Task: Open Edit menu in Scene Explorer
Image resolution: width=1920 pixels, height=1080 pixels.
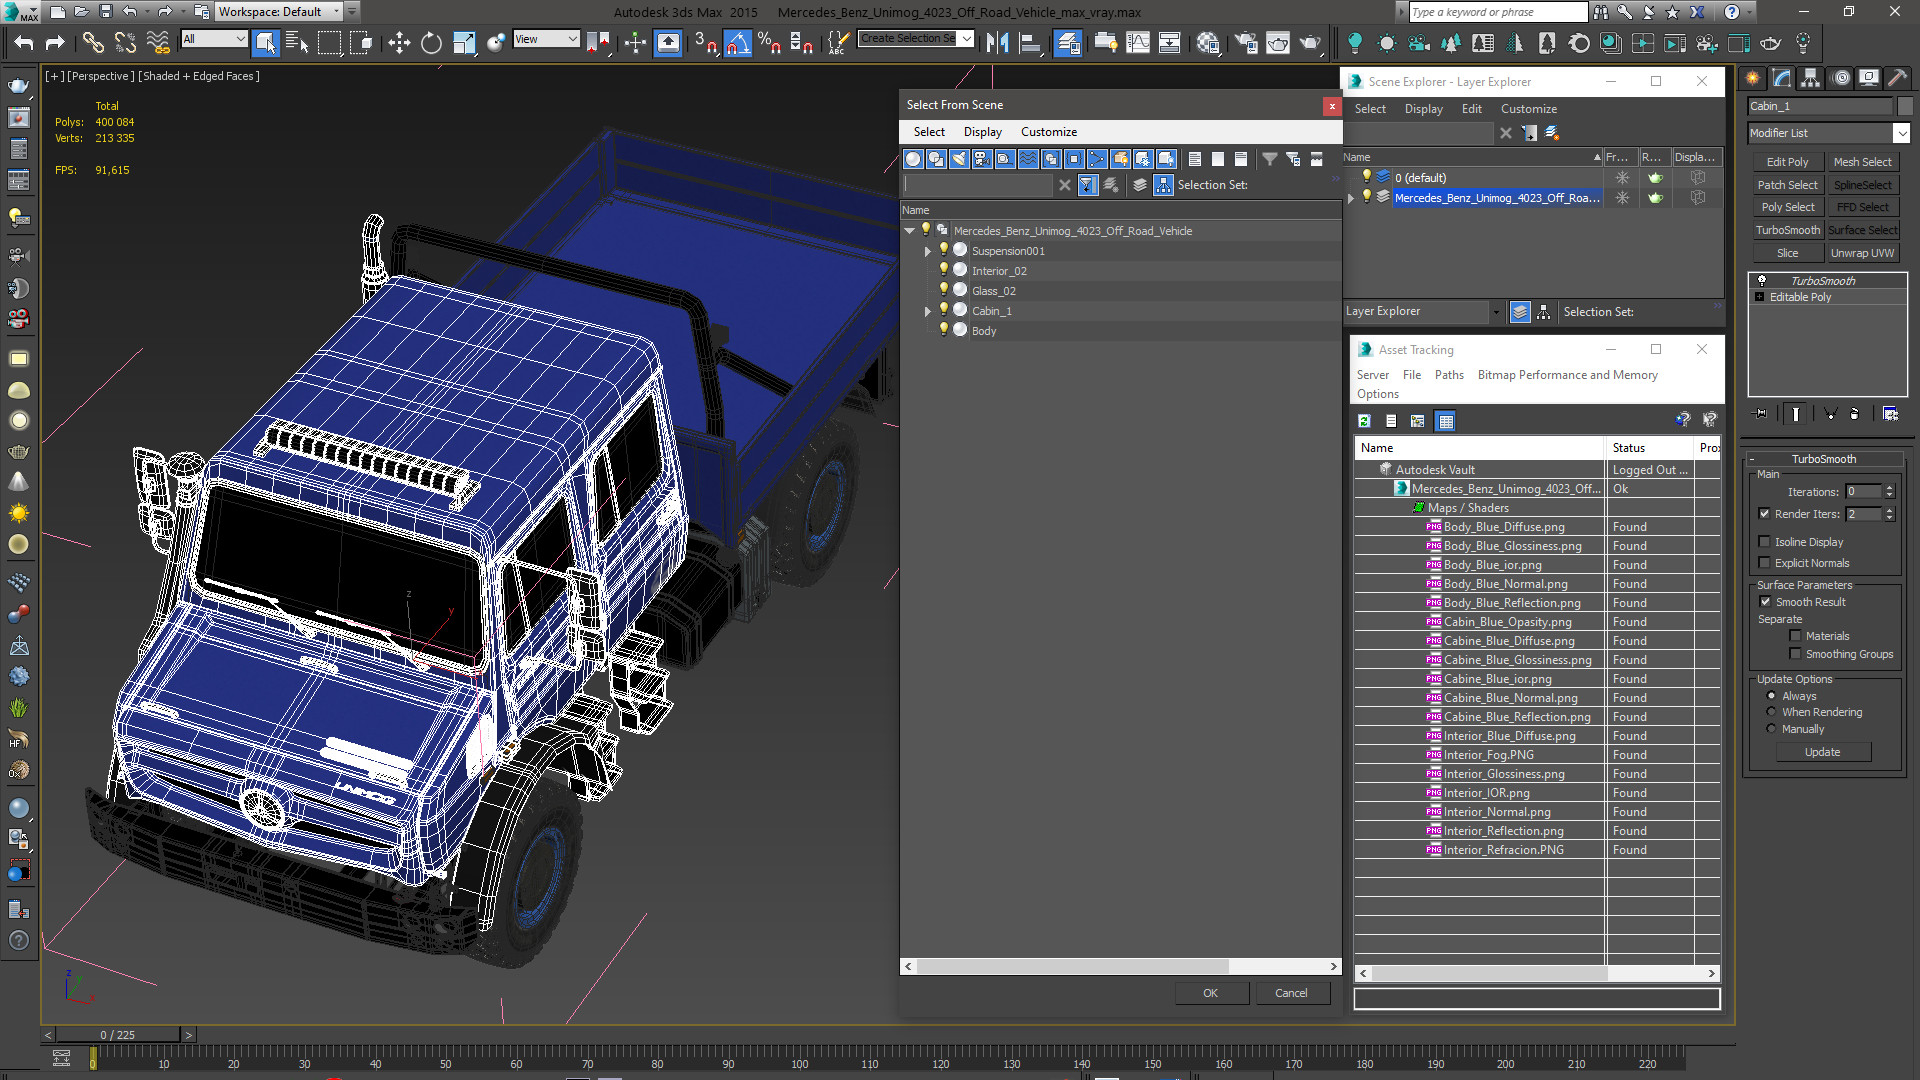Action: pyautogui.click(x=1471, y=109)
